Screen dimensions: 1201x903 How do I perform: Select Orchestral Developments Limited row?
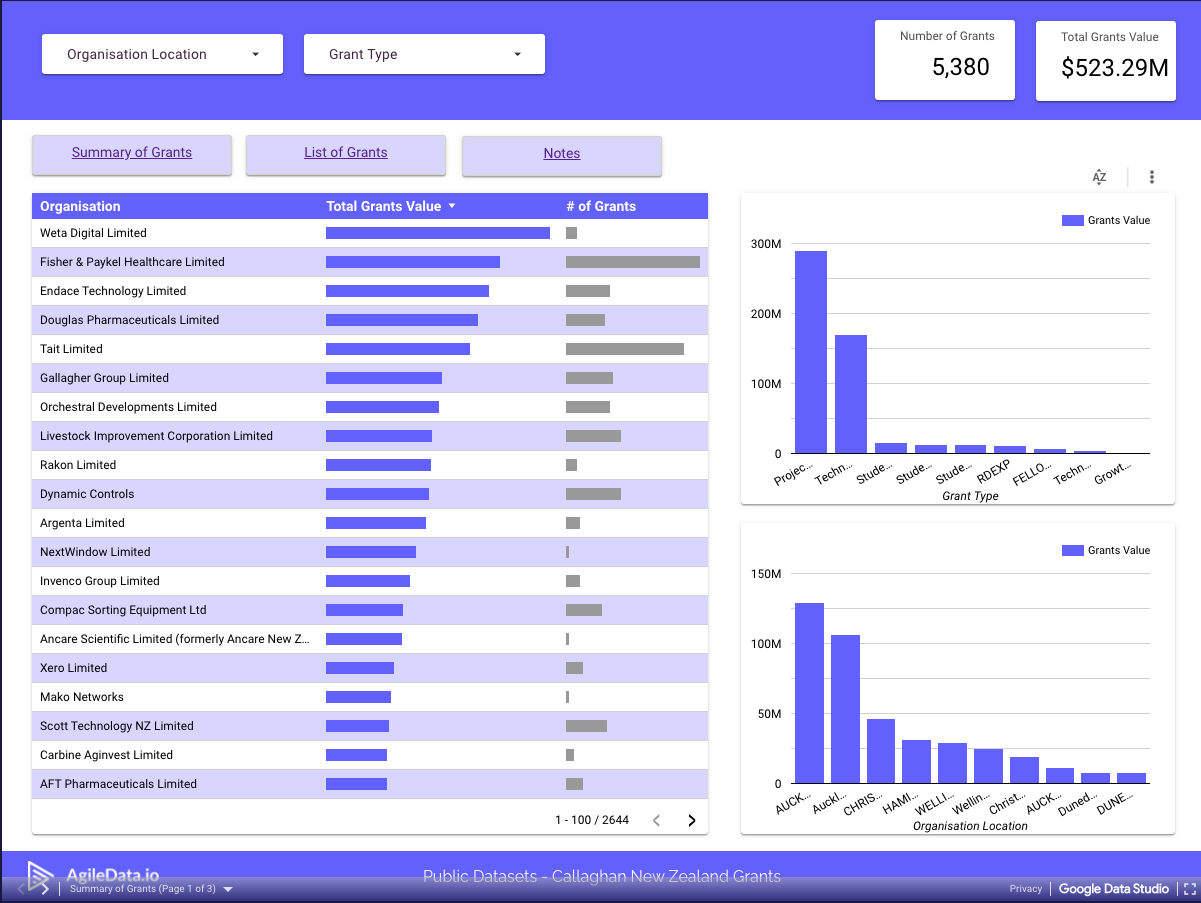pos(370,407)
